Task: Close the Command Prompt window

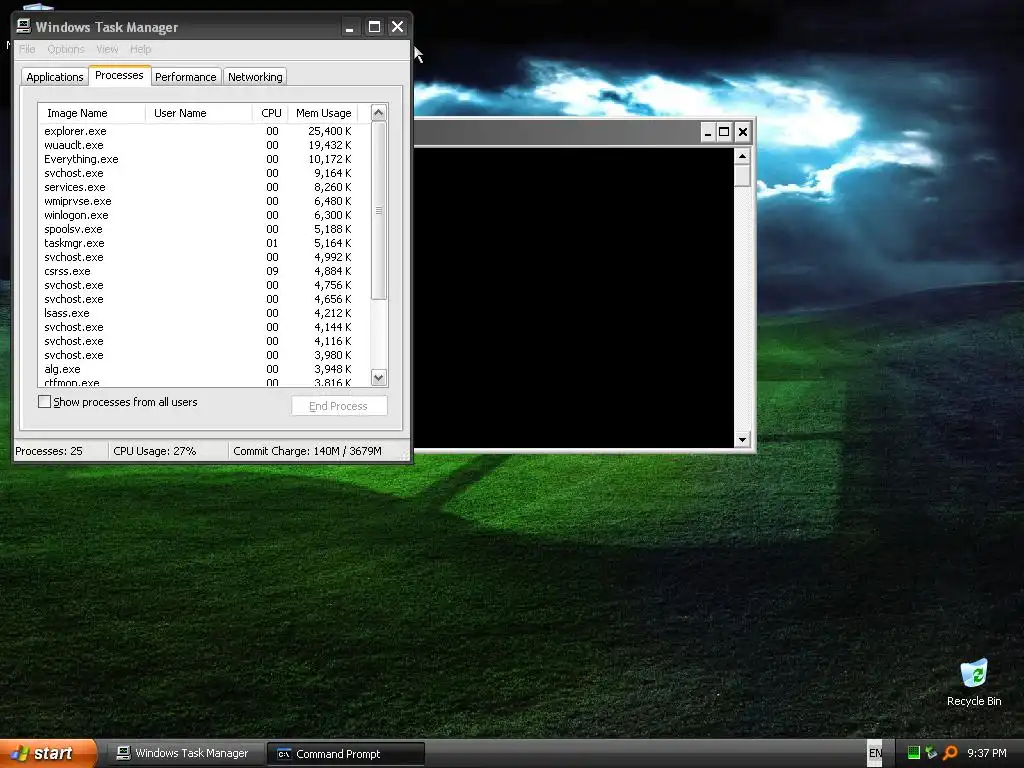Action: [743, 133]
